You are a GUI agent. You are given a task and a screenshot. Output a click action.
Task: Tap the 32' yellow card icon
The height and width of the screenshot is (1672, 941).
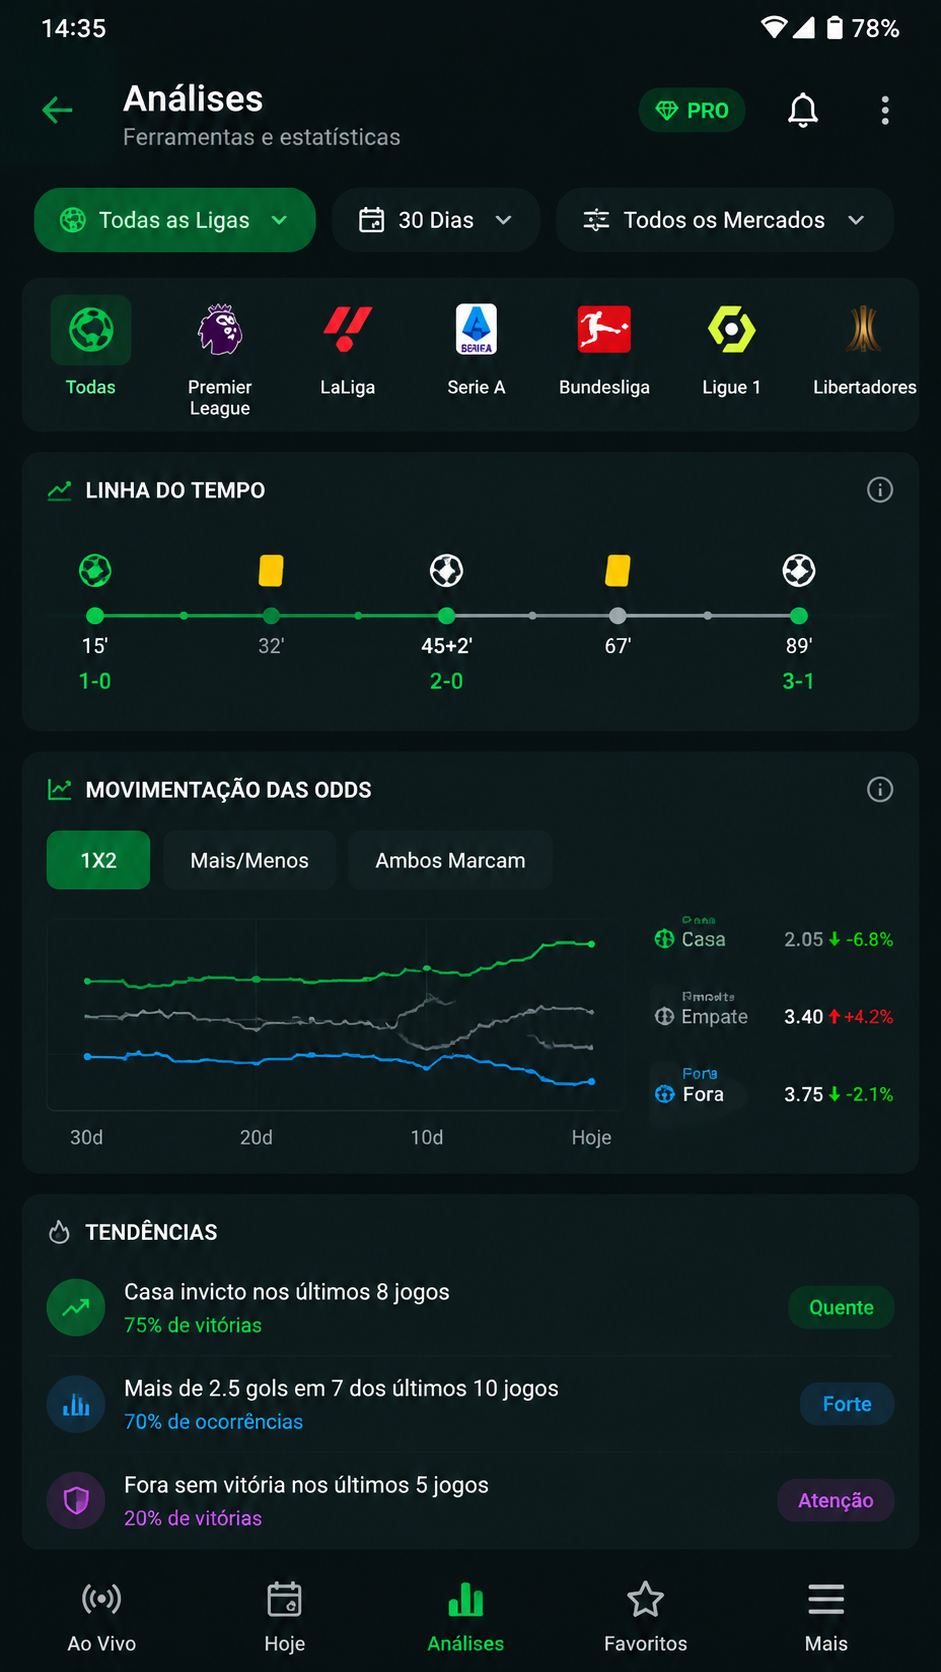[271, 571]
